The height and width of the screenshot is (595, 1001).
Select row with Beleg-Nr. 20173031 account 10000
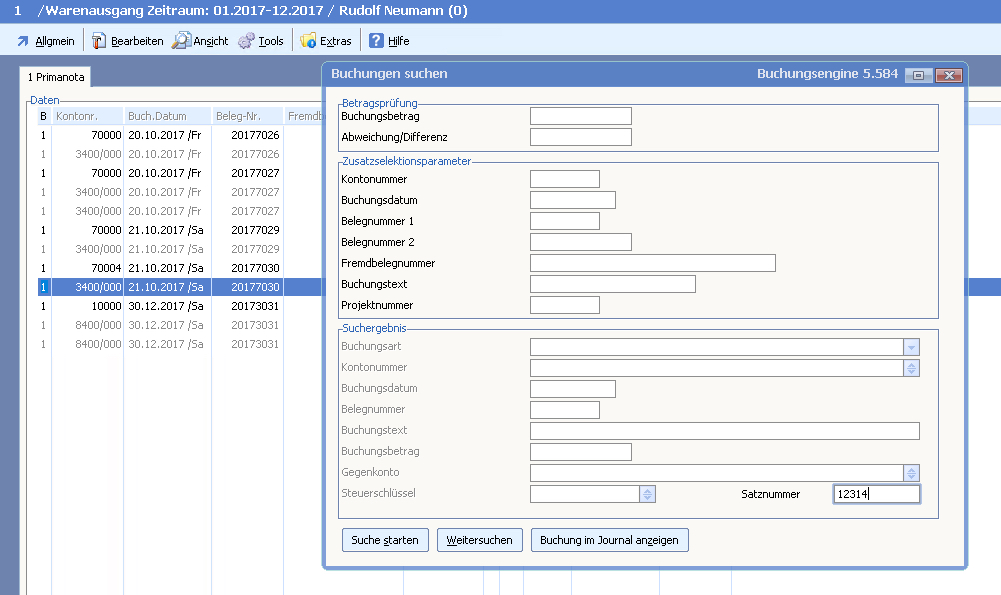tap(160, 306)
